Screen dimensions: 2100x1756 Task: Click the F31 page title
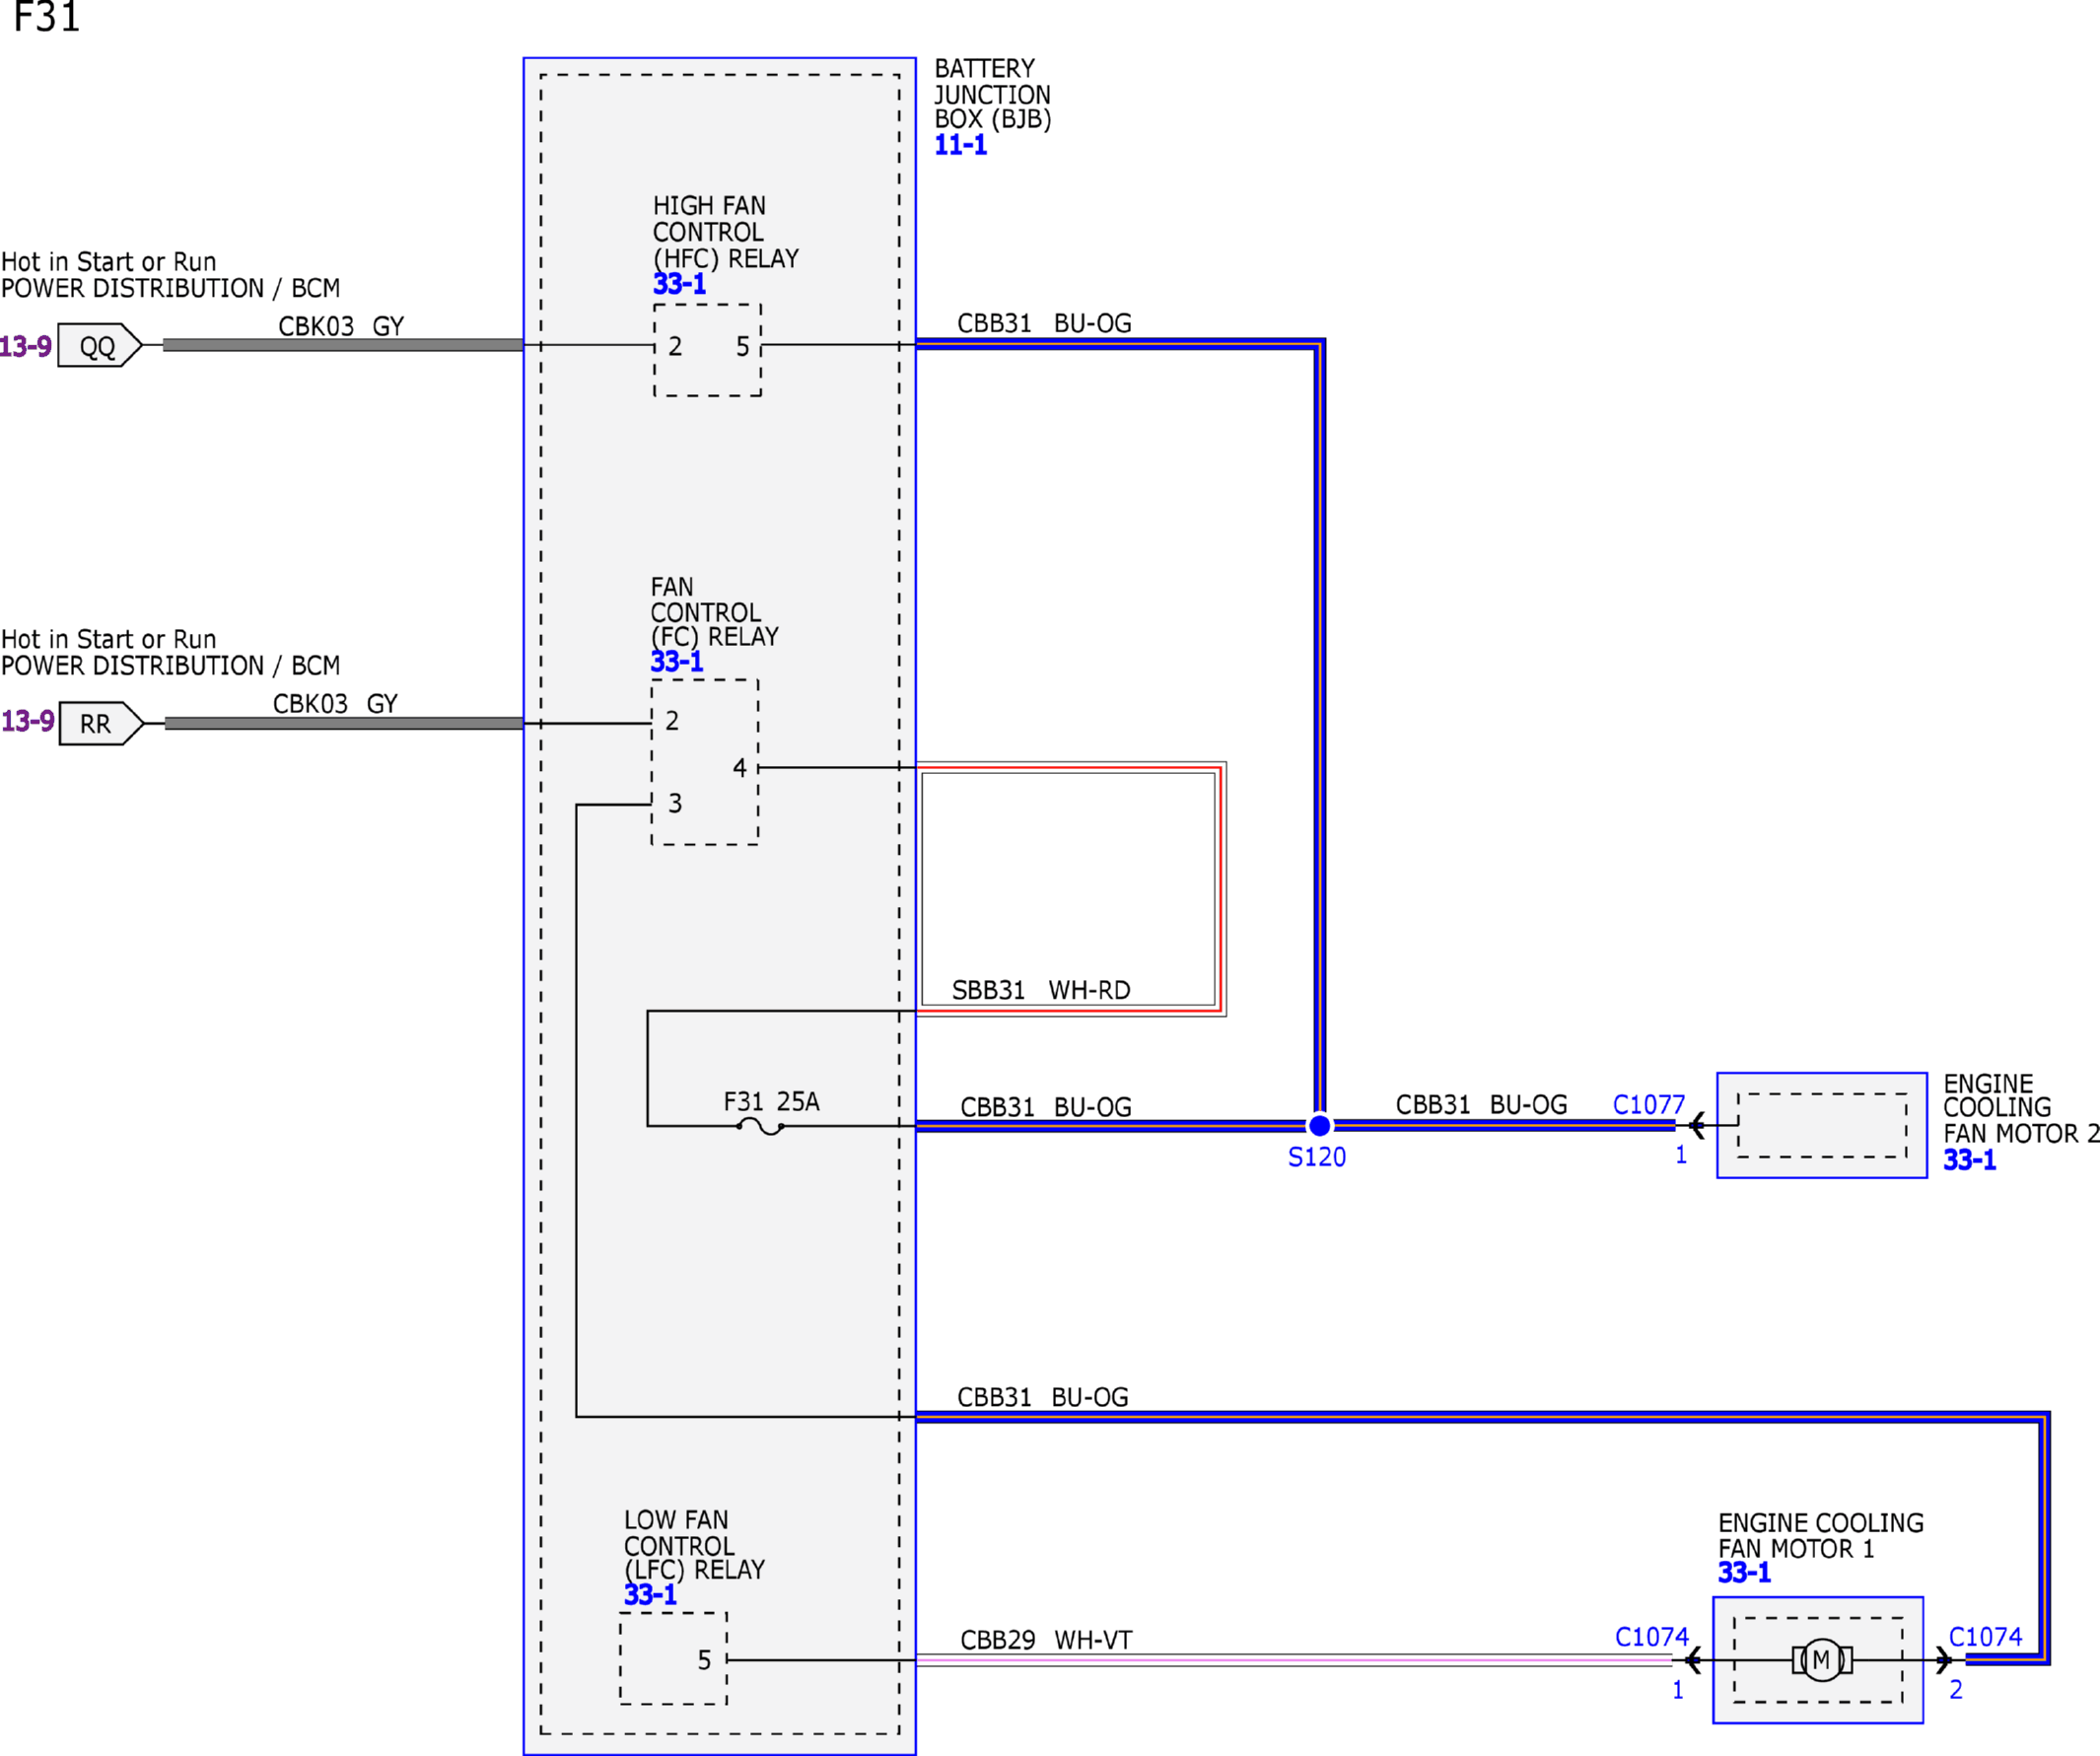(46, 17)
